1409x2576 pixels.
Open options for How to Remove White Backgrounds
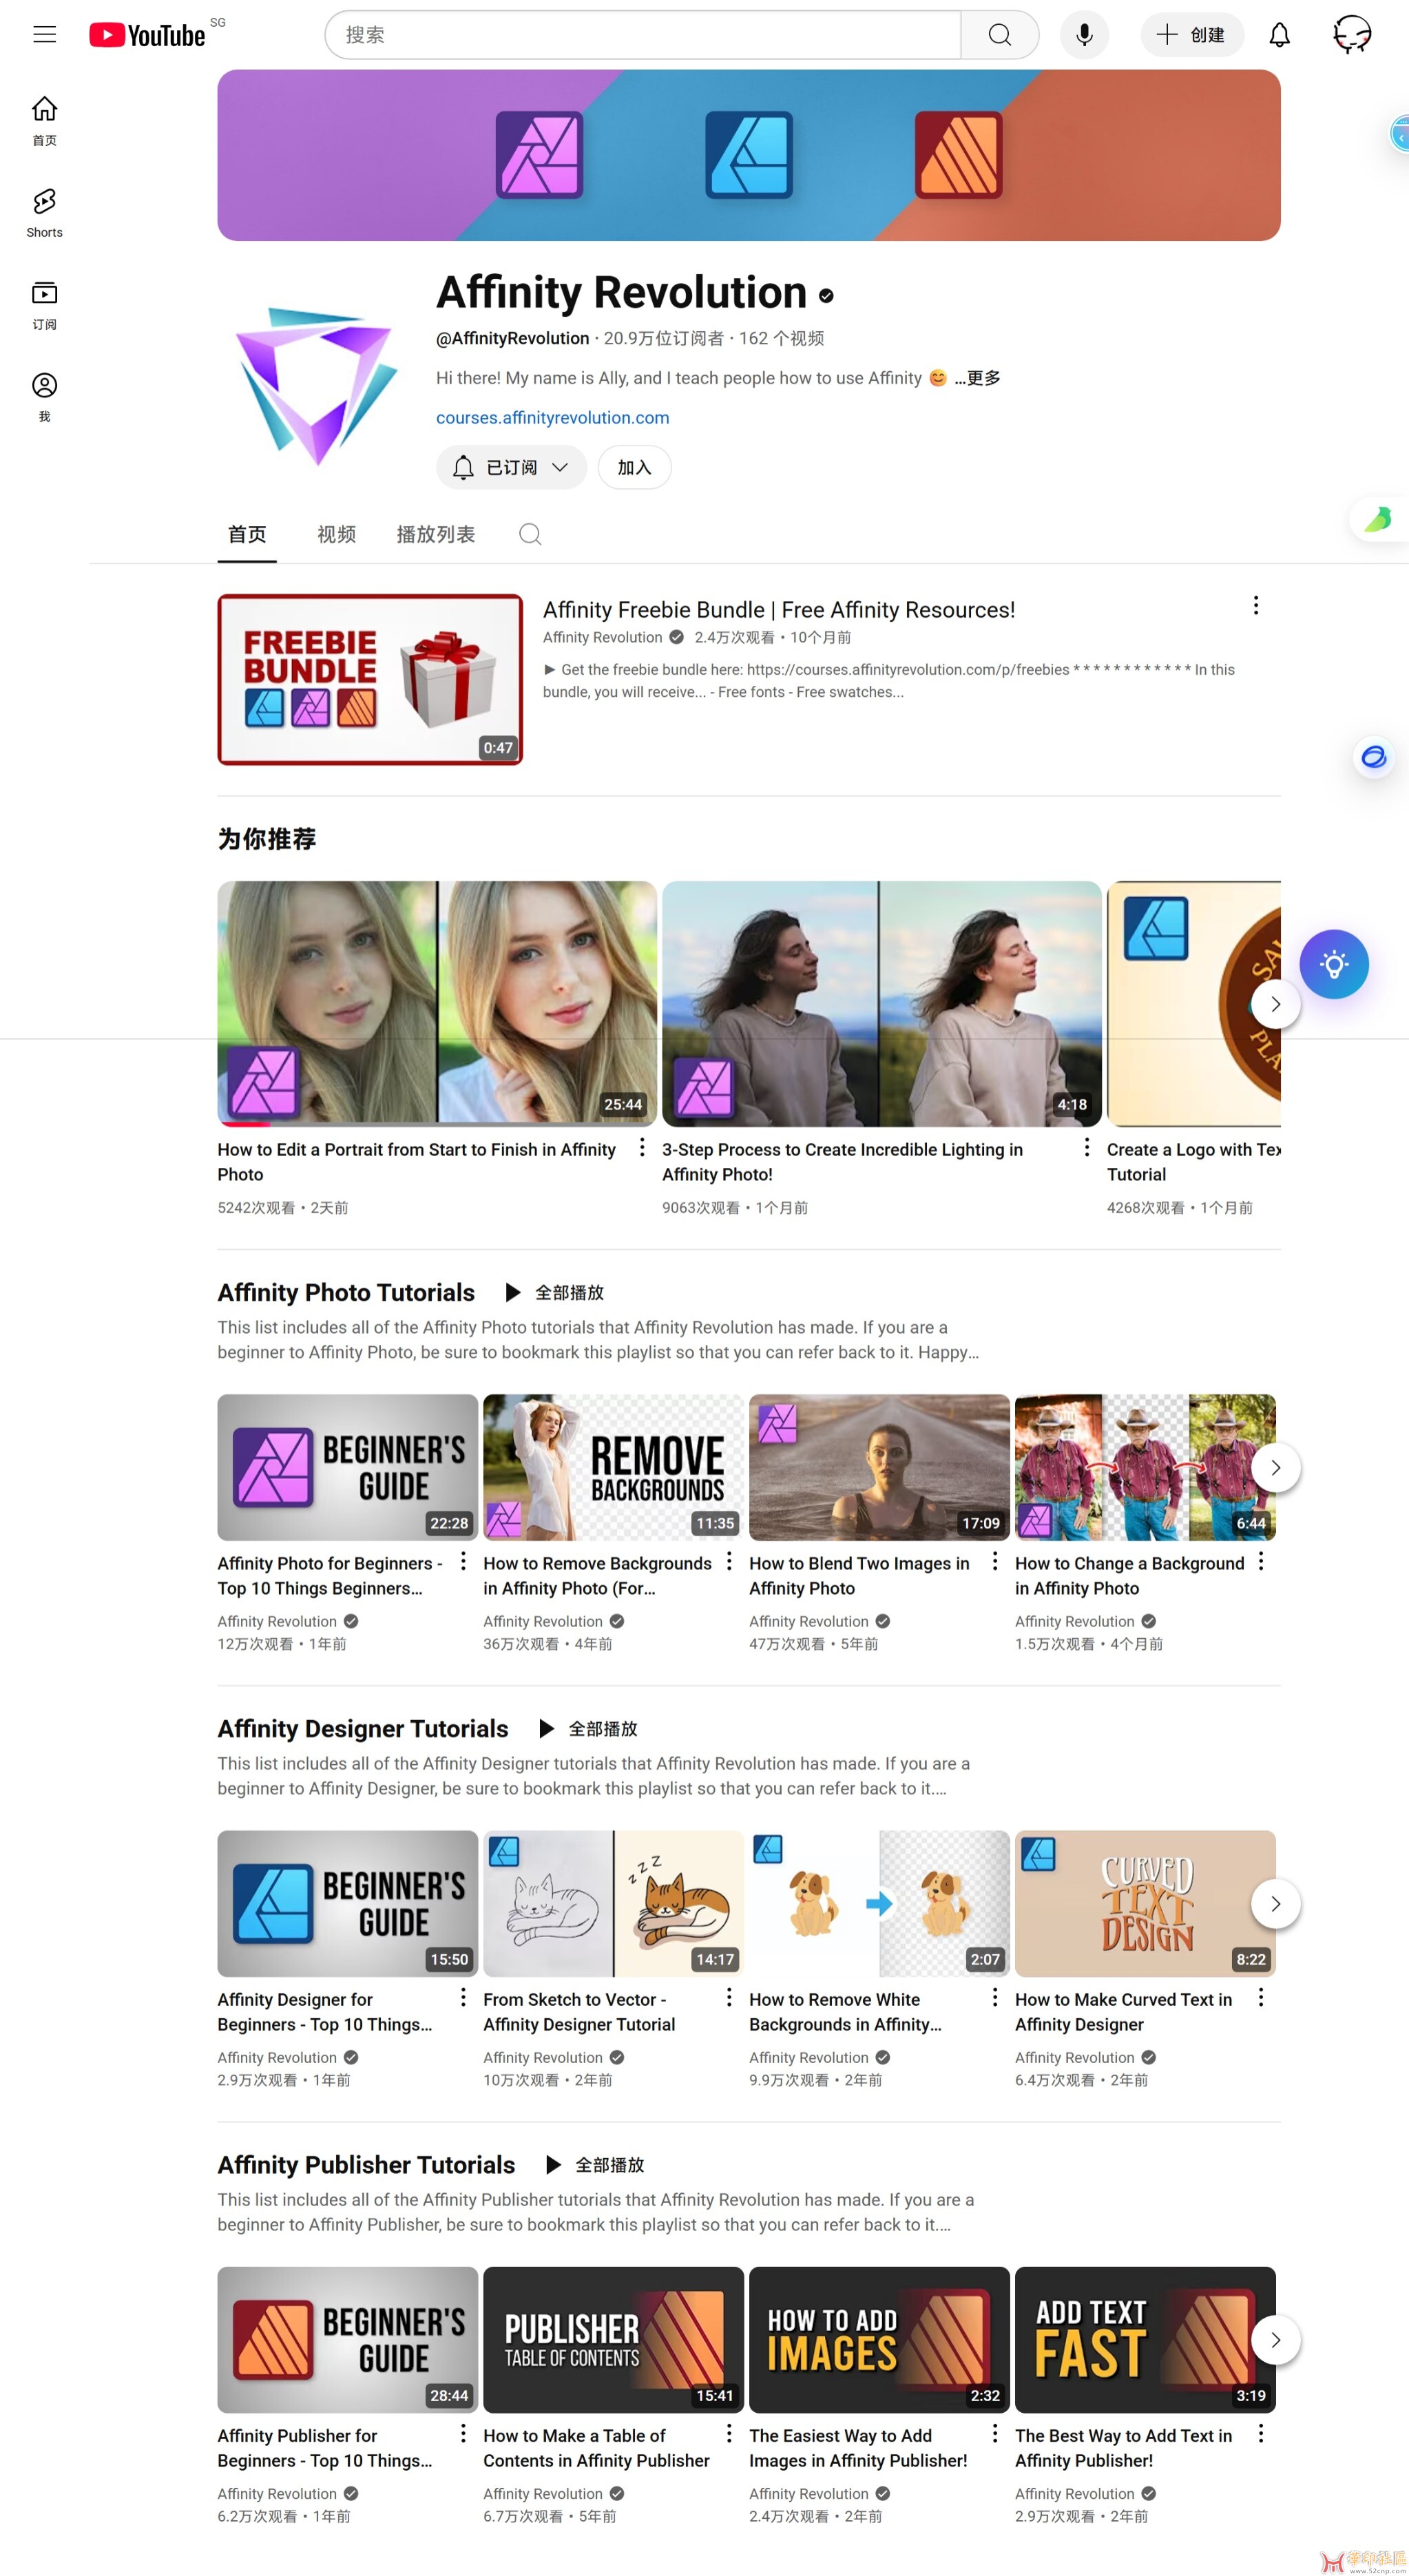(995, 1997)
